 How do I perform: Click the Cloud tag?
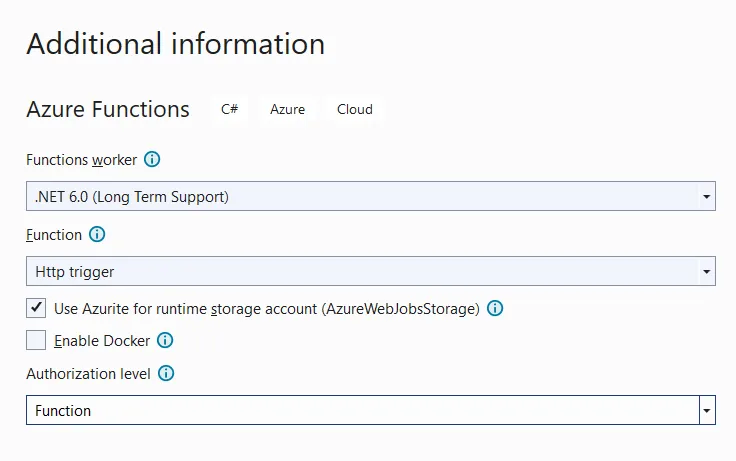(x=354, y=110)
